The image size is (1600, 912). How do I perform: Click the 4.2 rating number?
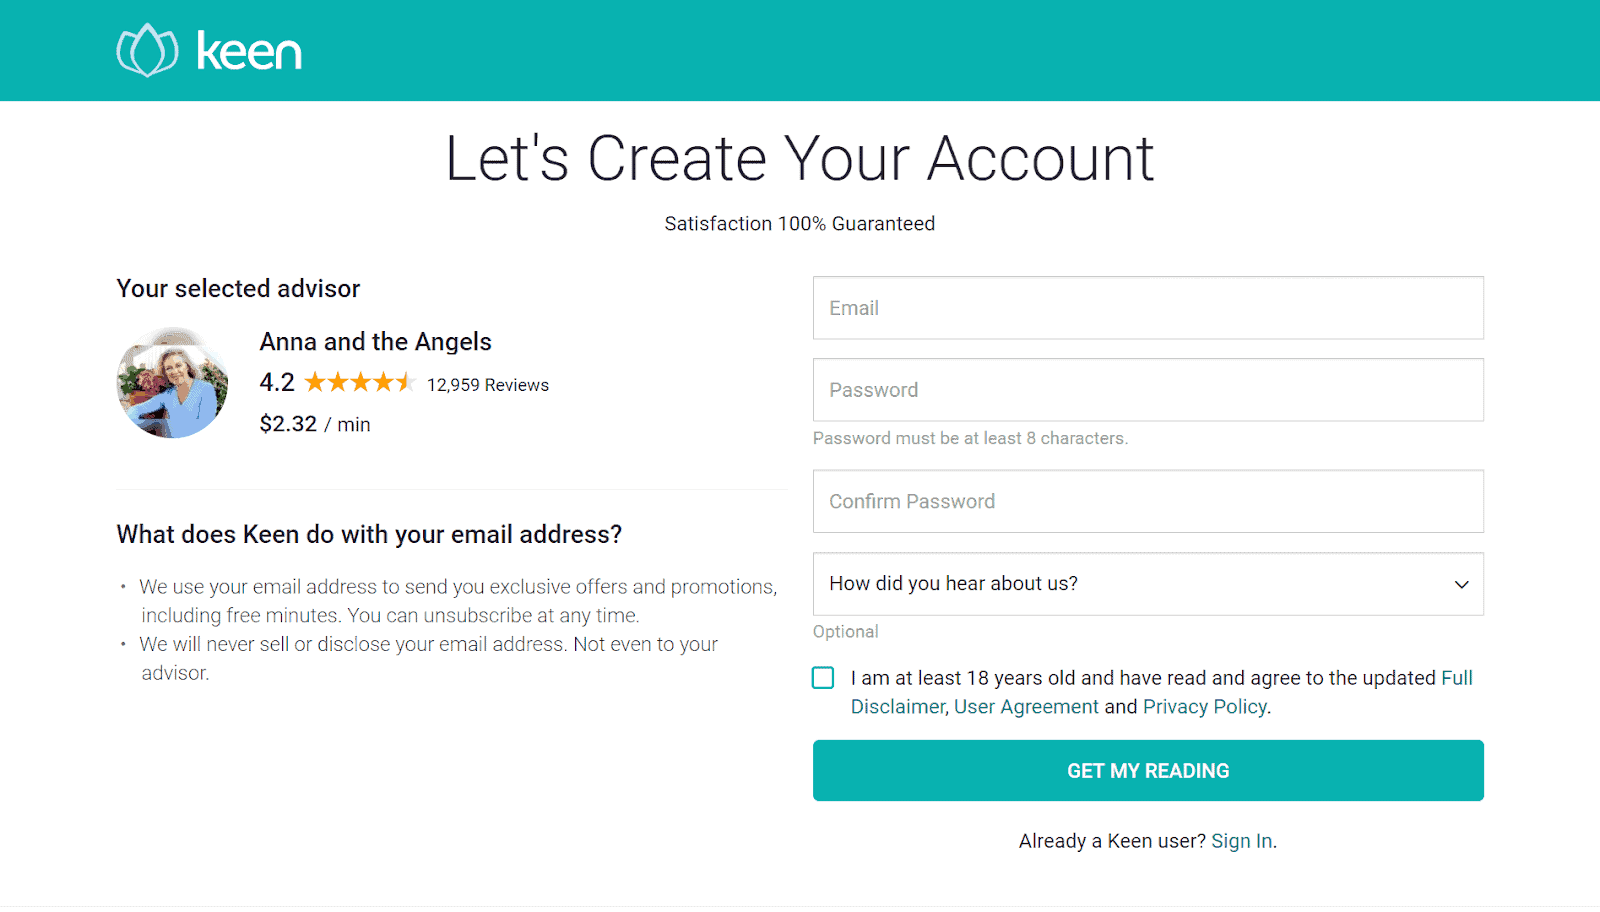(x=277, y=383)
